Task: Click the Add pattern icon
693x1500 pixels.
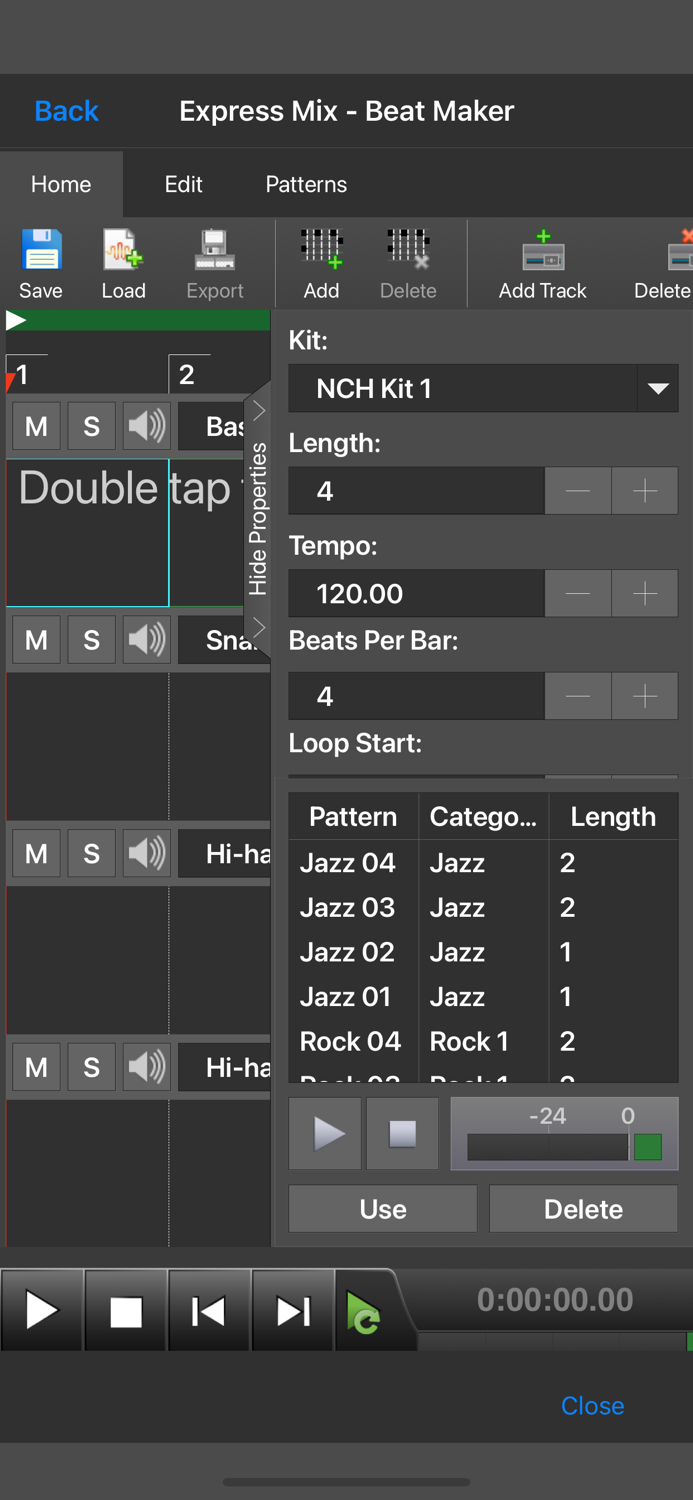Action: click(321, 262)
